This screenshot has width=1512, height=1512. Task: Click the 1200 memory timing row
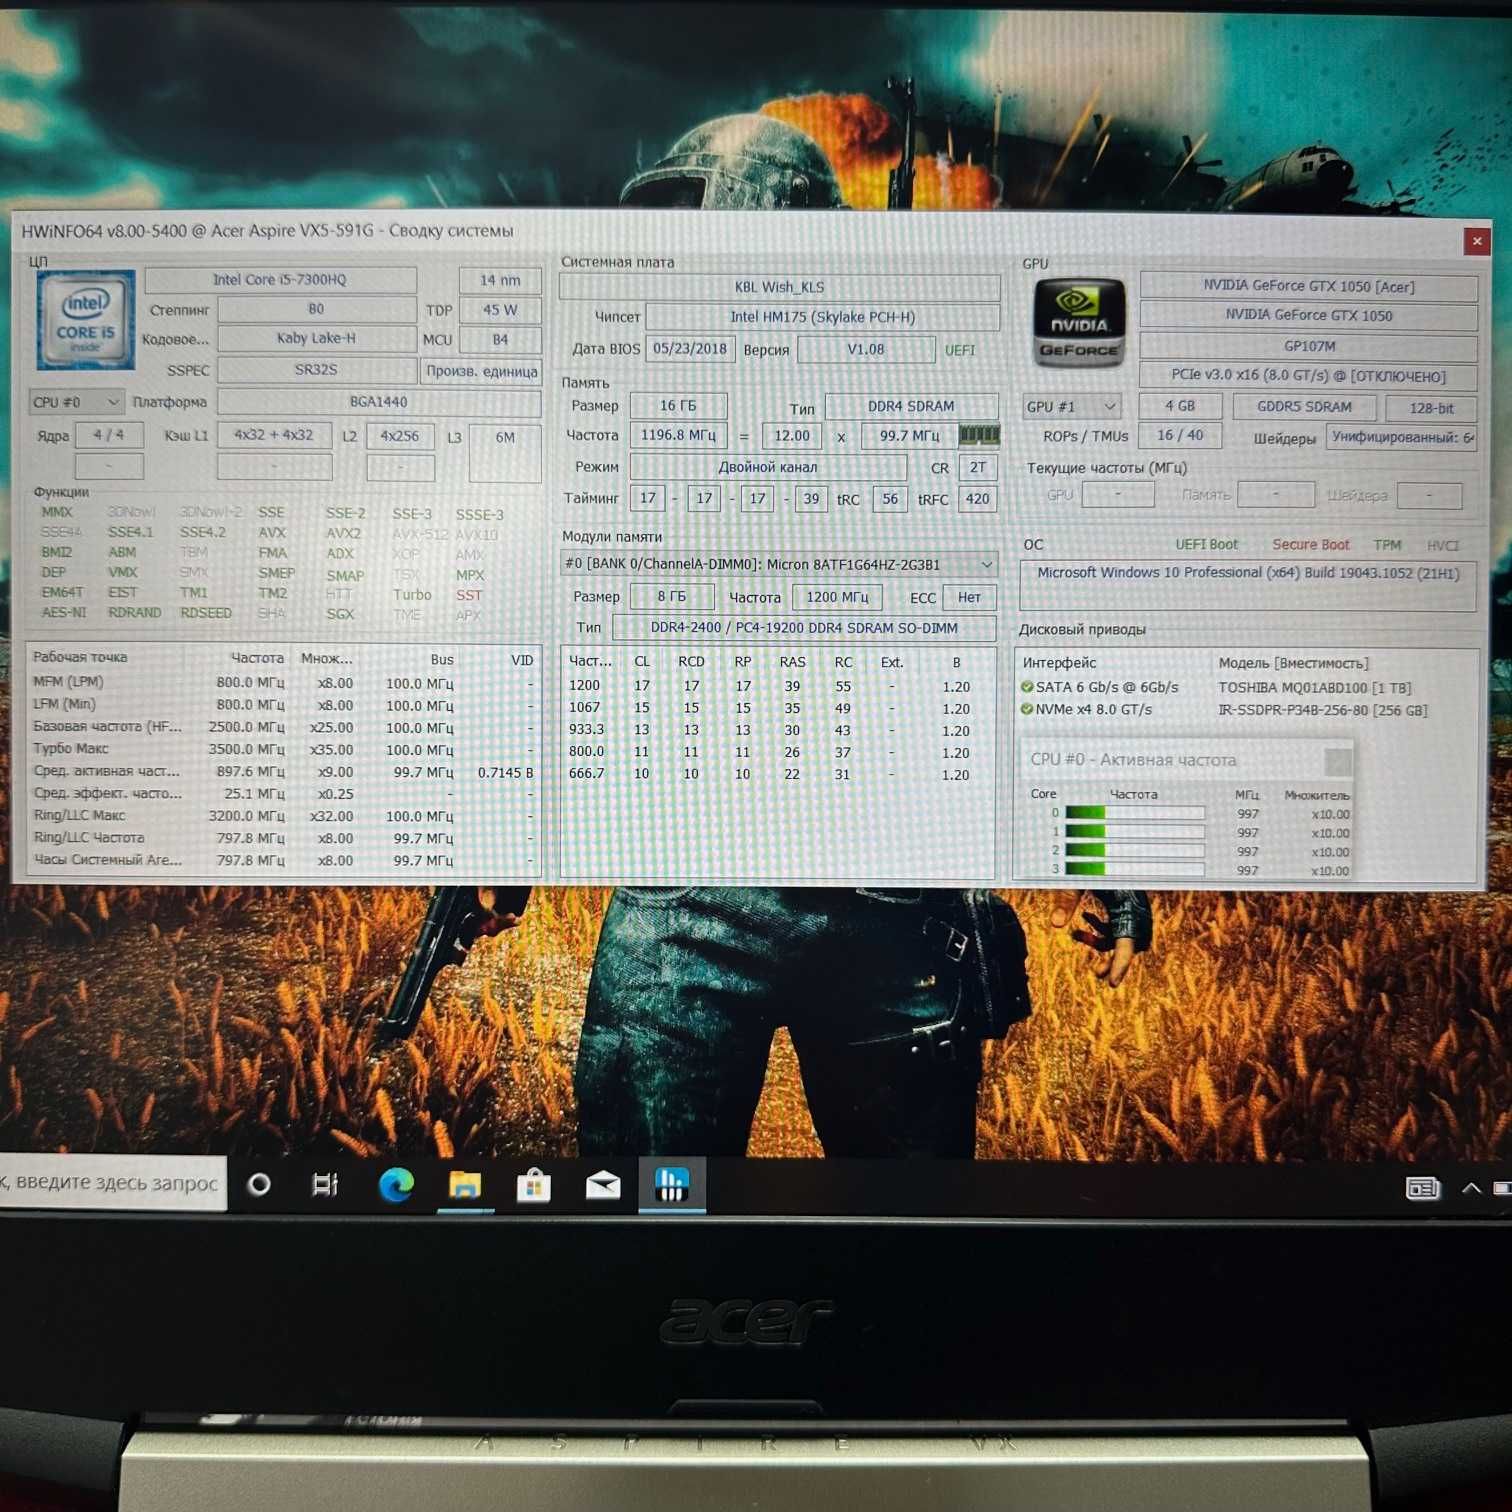(778, 686)
